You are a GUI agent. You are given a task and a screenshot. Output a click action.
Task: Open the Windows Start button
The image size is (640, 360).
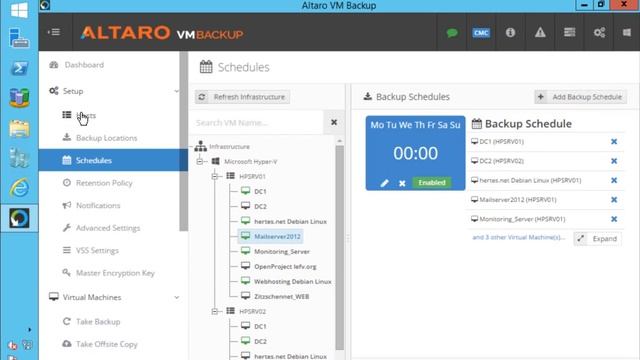coord(19,10)
